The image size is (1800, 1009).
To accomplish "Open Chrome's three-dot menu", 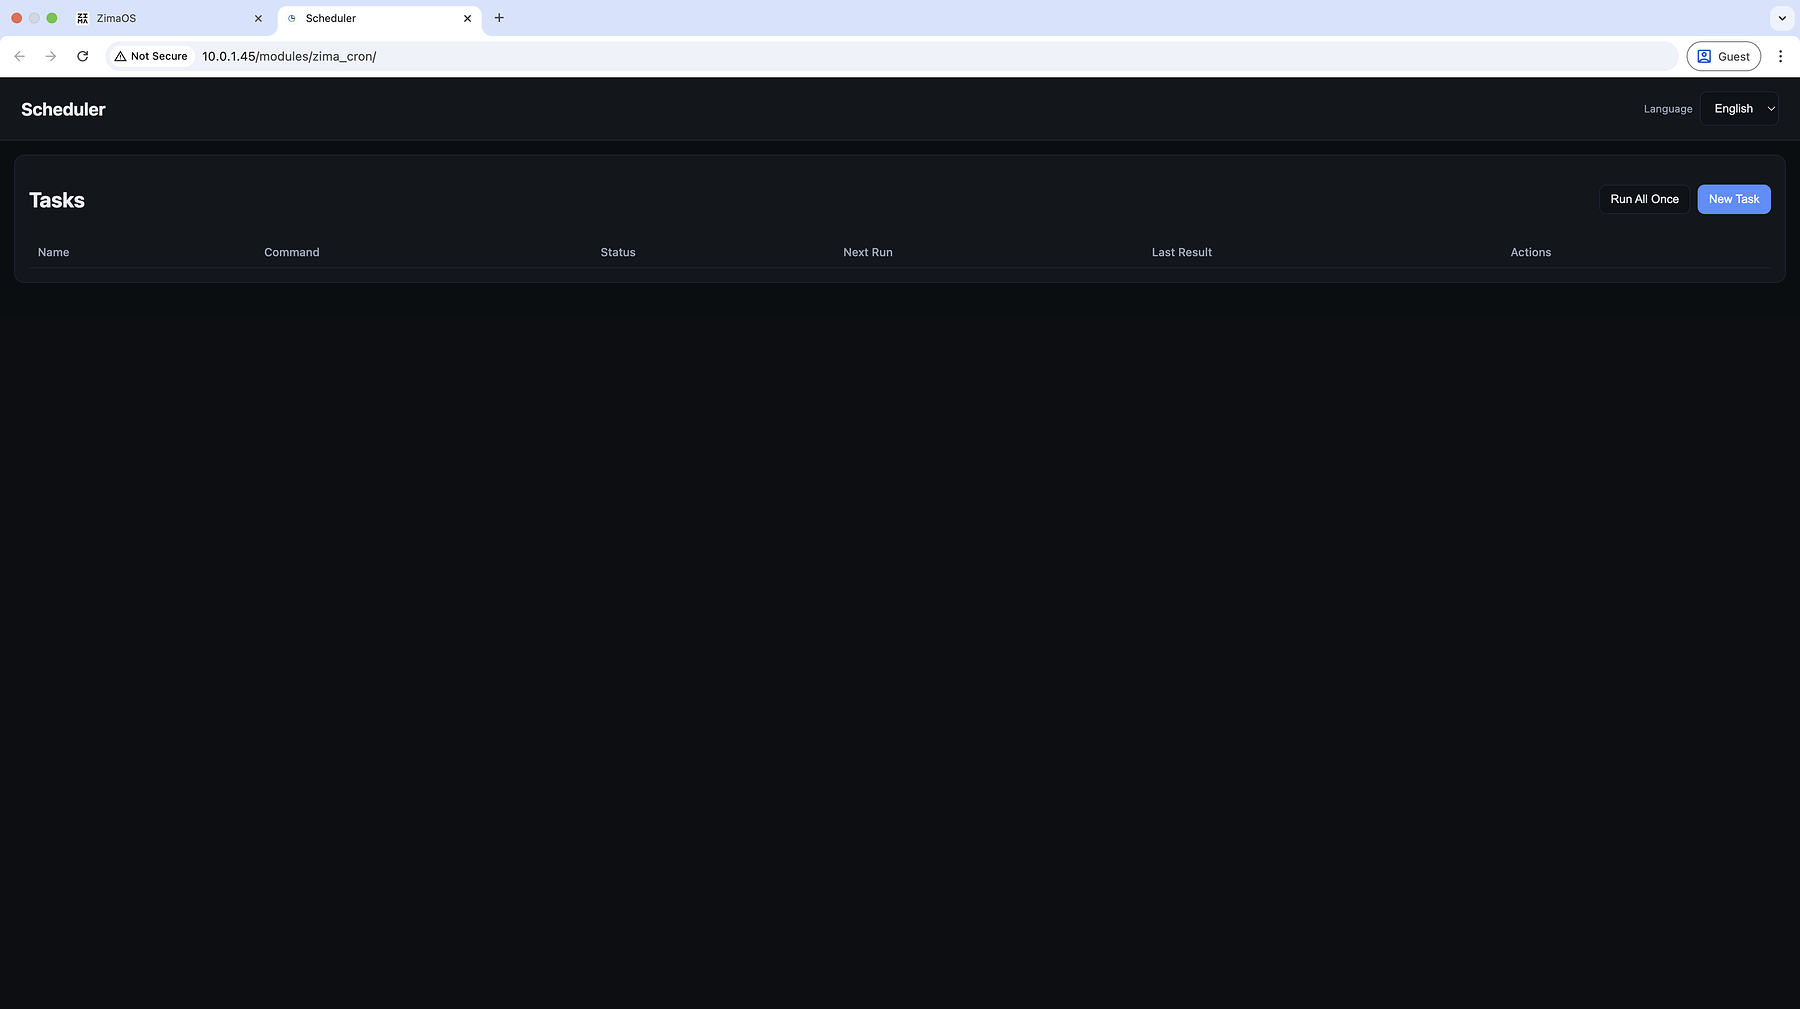I will point(1780,56).
